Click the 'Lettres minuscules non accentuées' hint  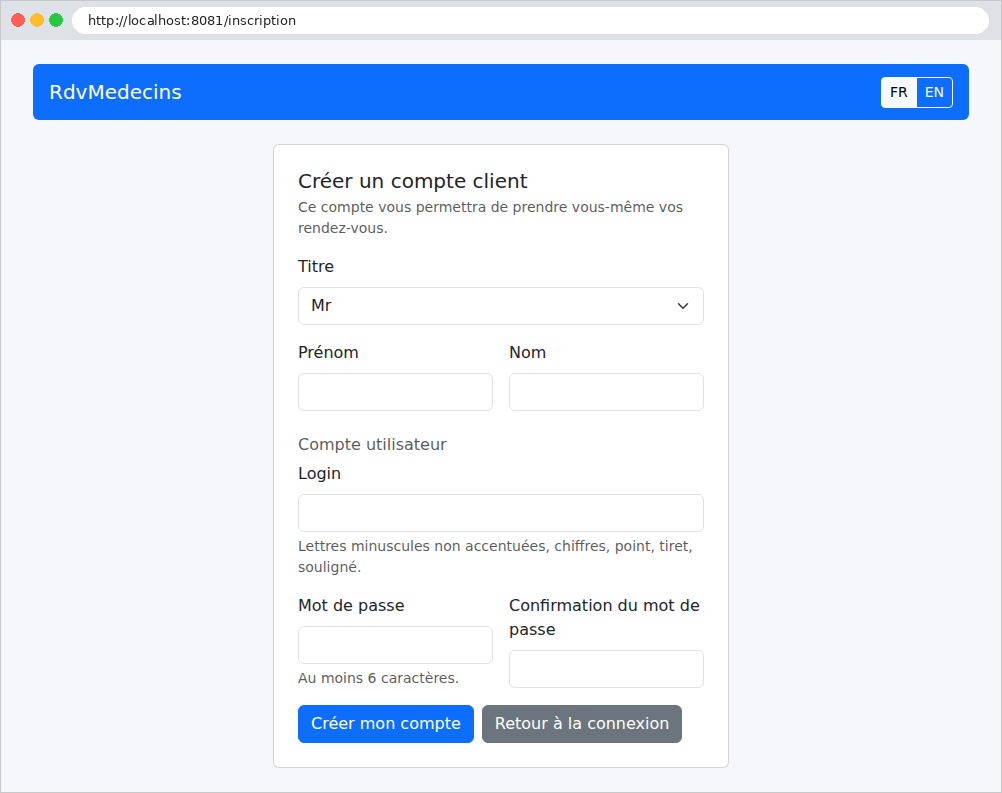click(495, 557)
